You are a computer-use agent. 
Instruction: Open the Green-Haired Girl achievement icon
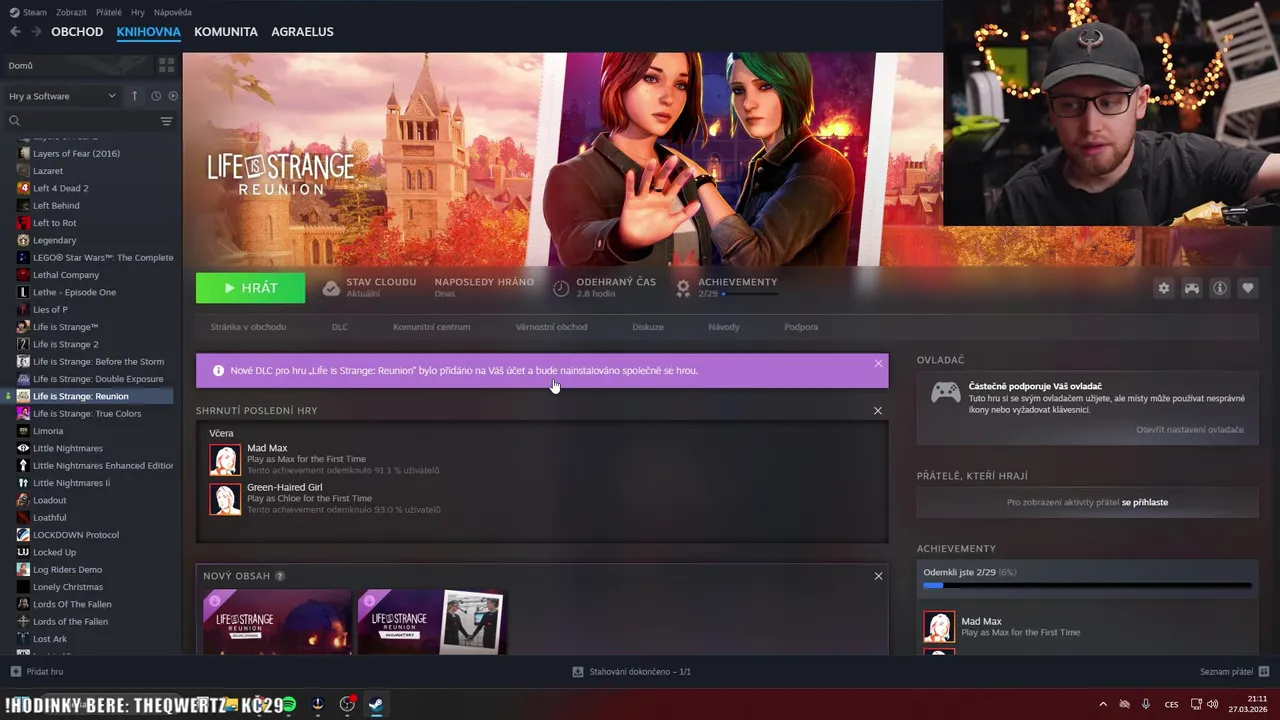[x=225, y=499]
